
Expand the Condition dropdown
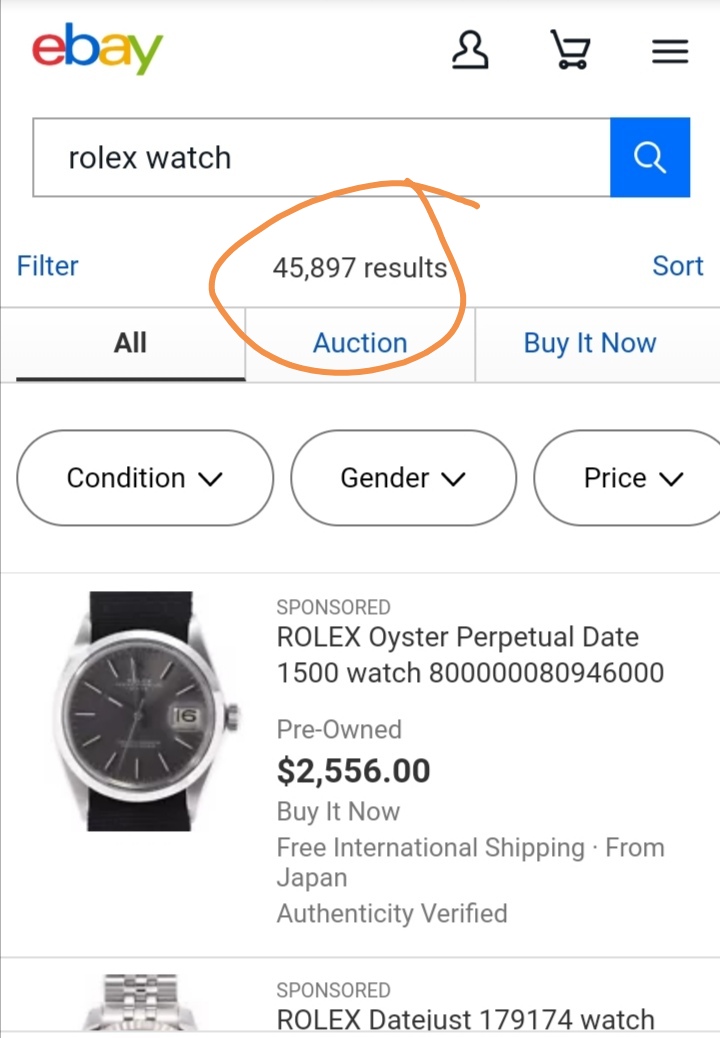click(x=145, y=478)
